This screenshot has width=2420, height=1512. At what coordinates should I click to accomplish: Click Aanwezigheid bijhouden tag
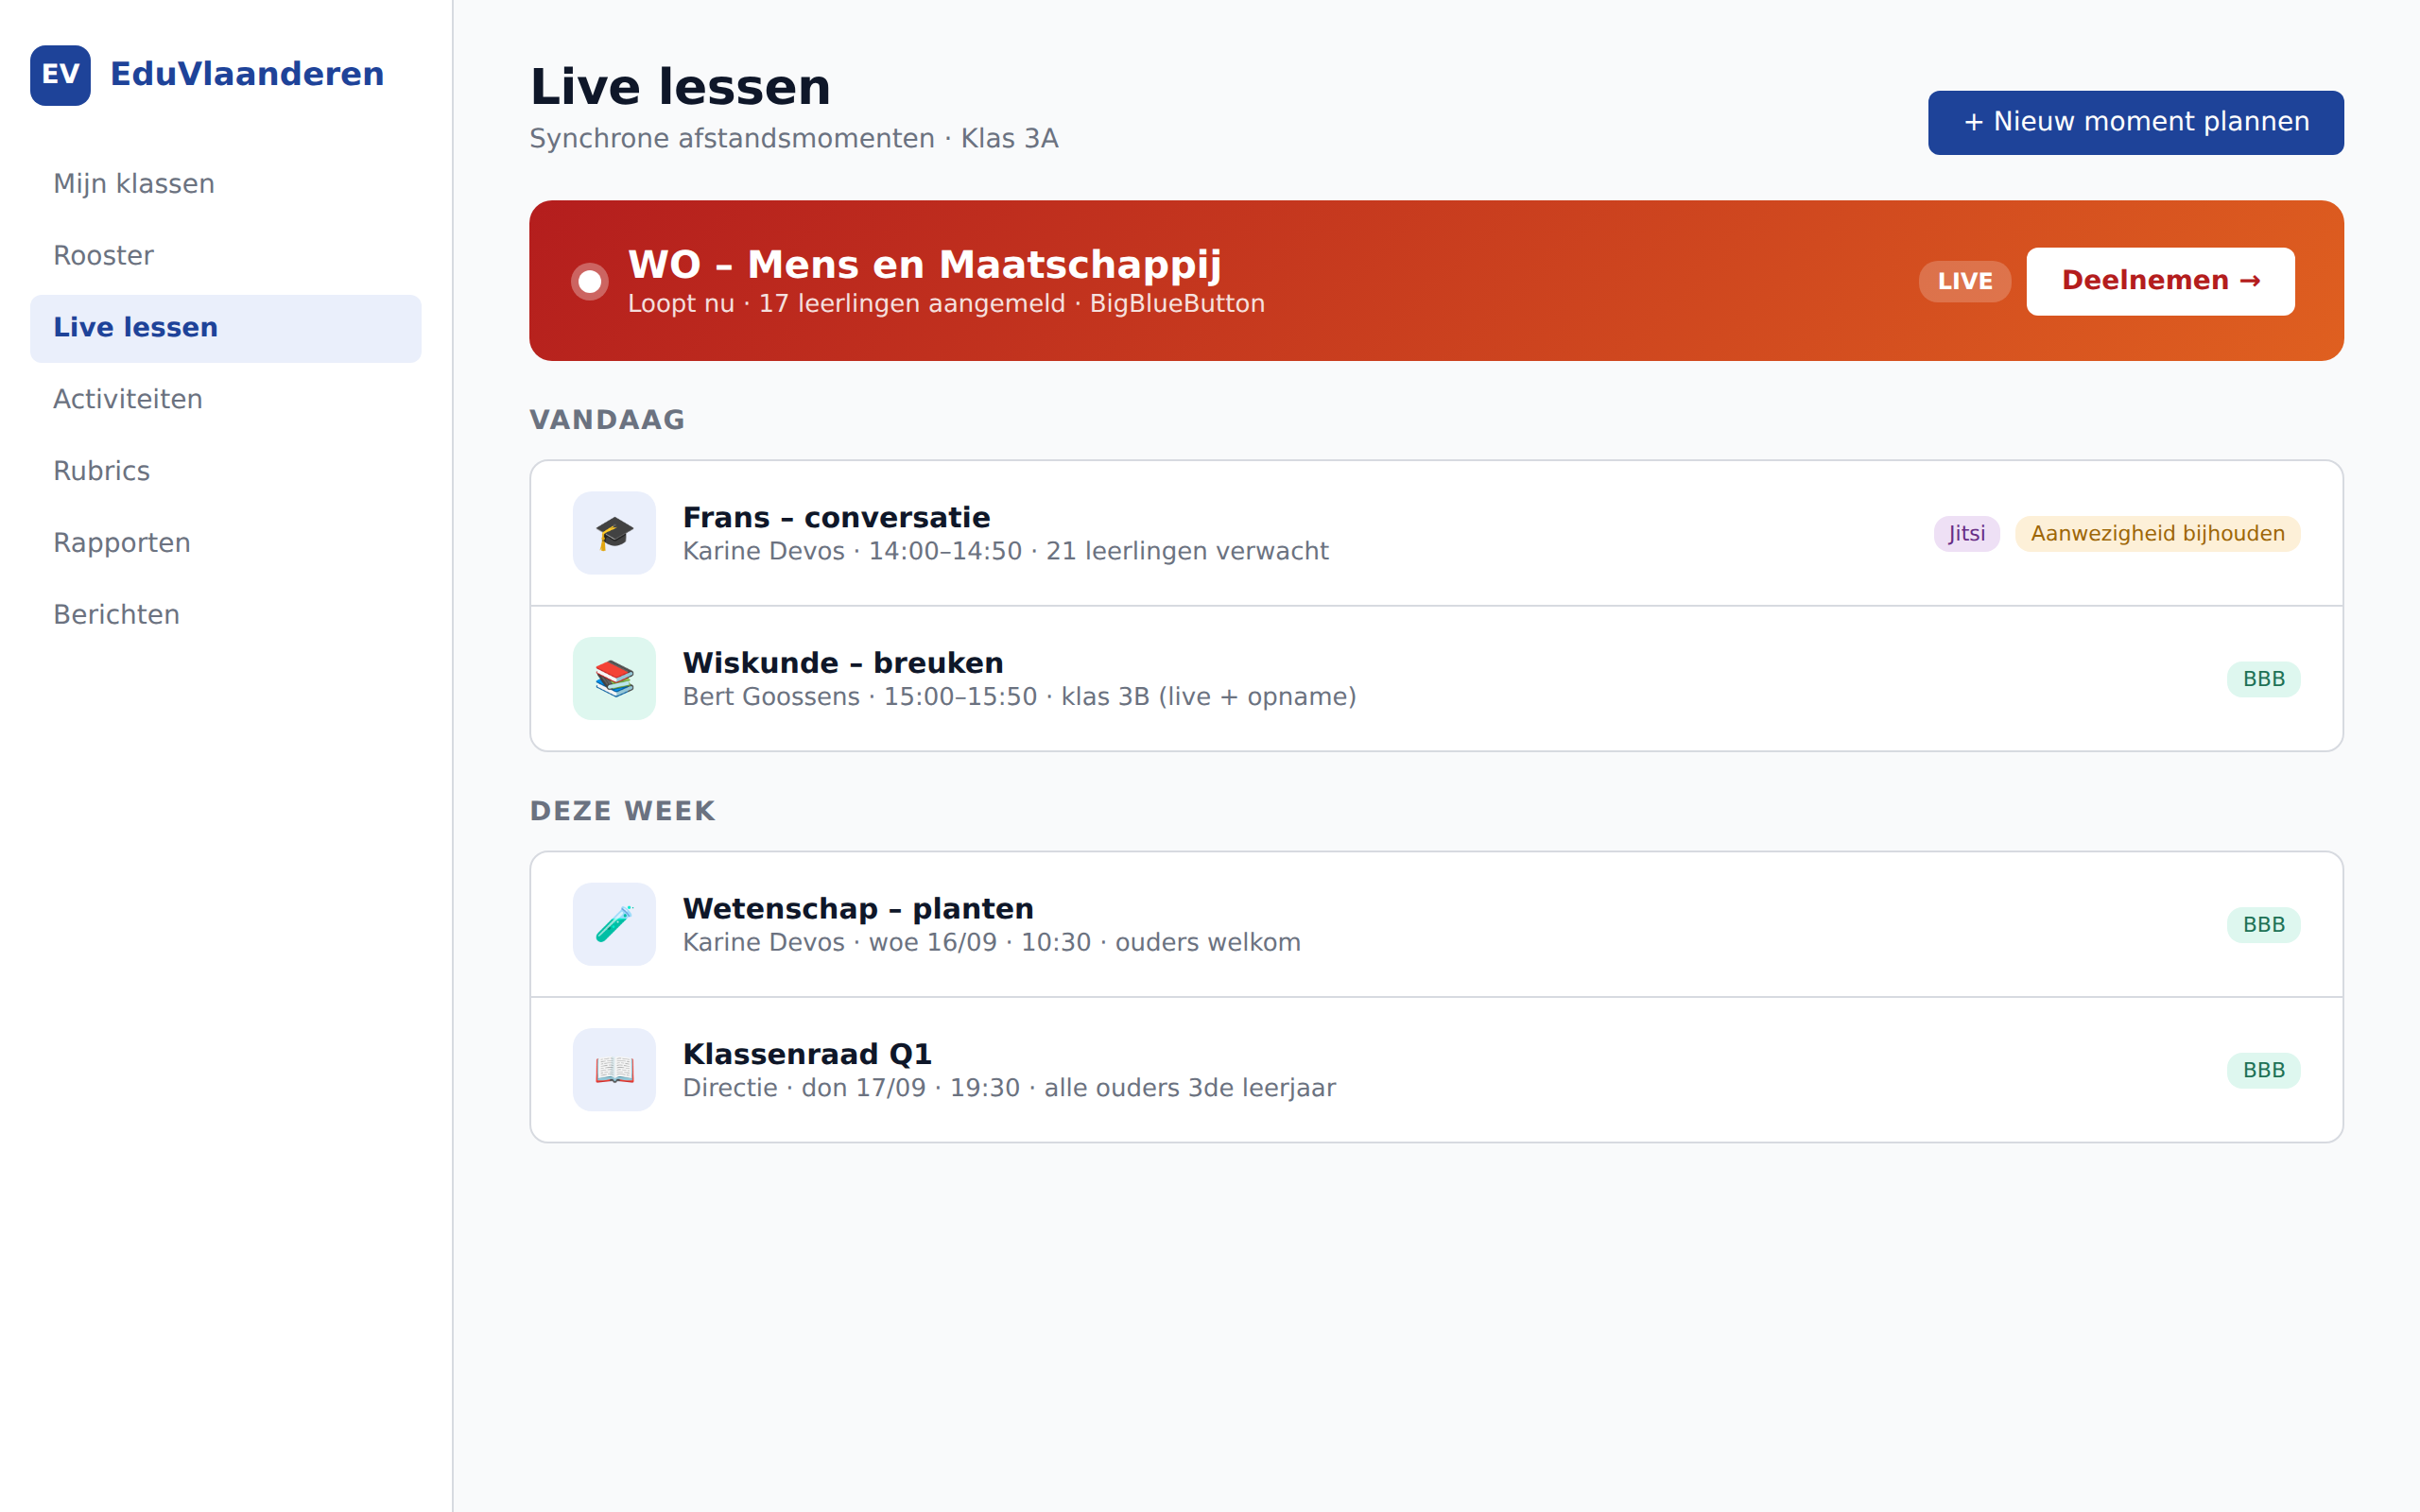click(x=2157, y=534)
